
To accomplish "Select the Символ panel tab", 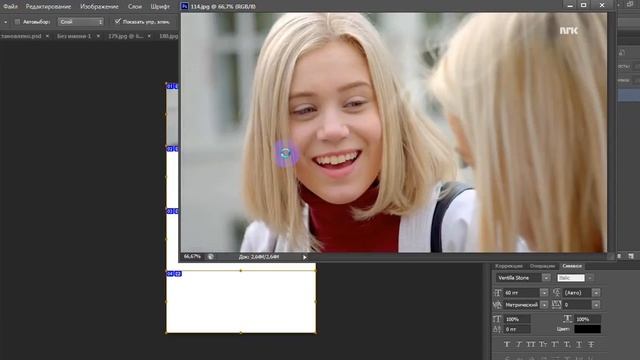I will tap(572, 266).
